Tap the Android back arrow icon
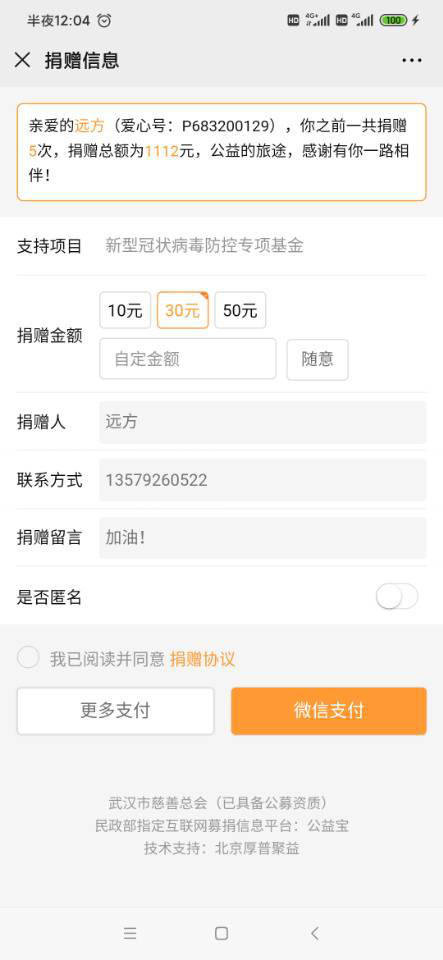 click(315, 933)
